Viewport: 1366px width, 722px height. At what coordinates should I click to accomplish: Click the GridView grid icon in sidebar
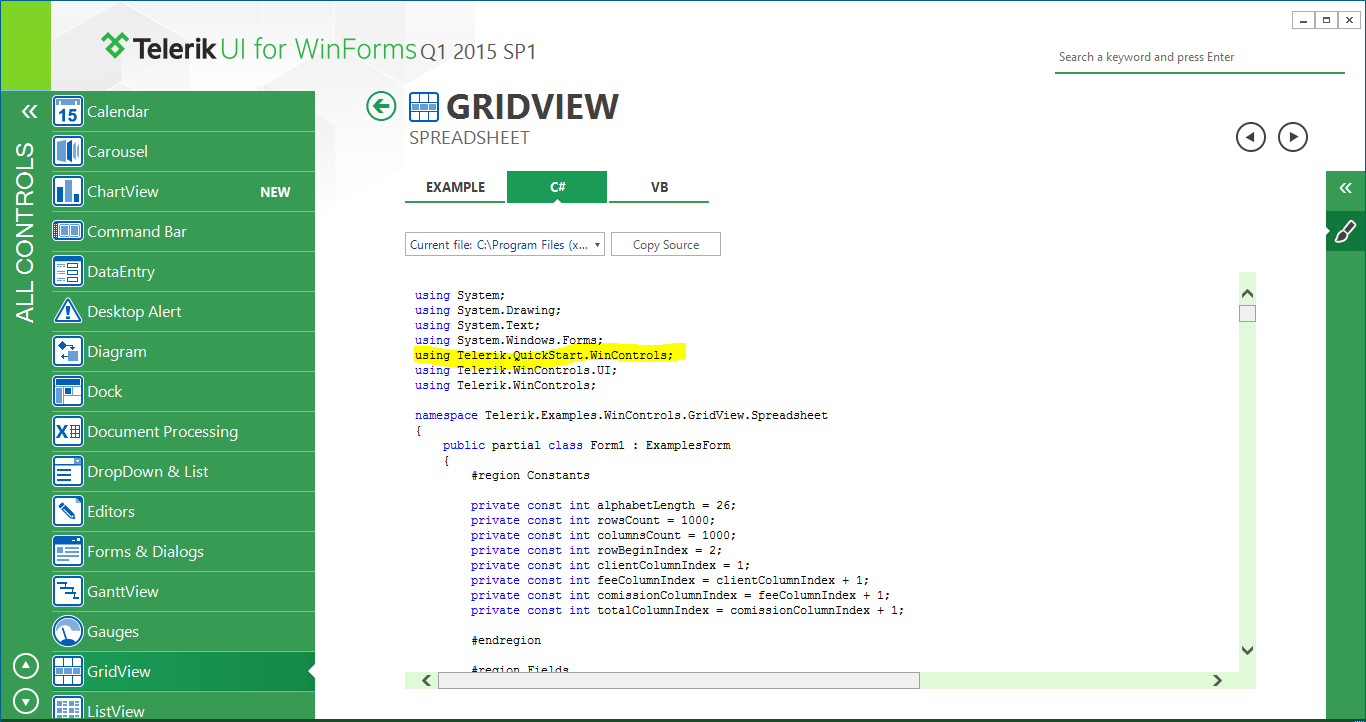(x=67, y=672)
